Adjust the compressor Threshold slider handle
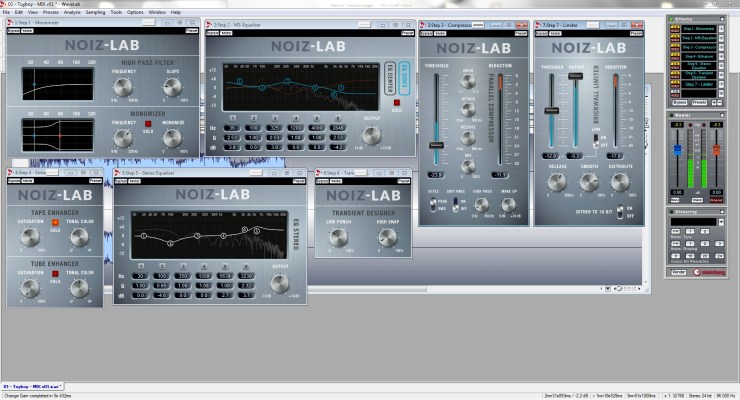Viewport: 740px width, 400px height. (436, 145)
